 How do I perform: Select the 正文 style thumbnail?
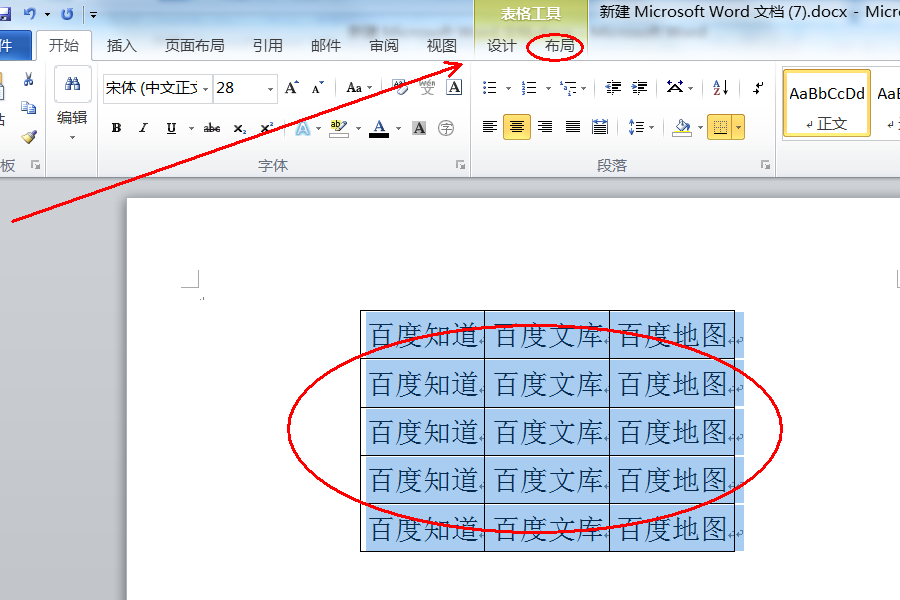point(827,103)
